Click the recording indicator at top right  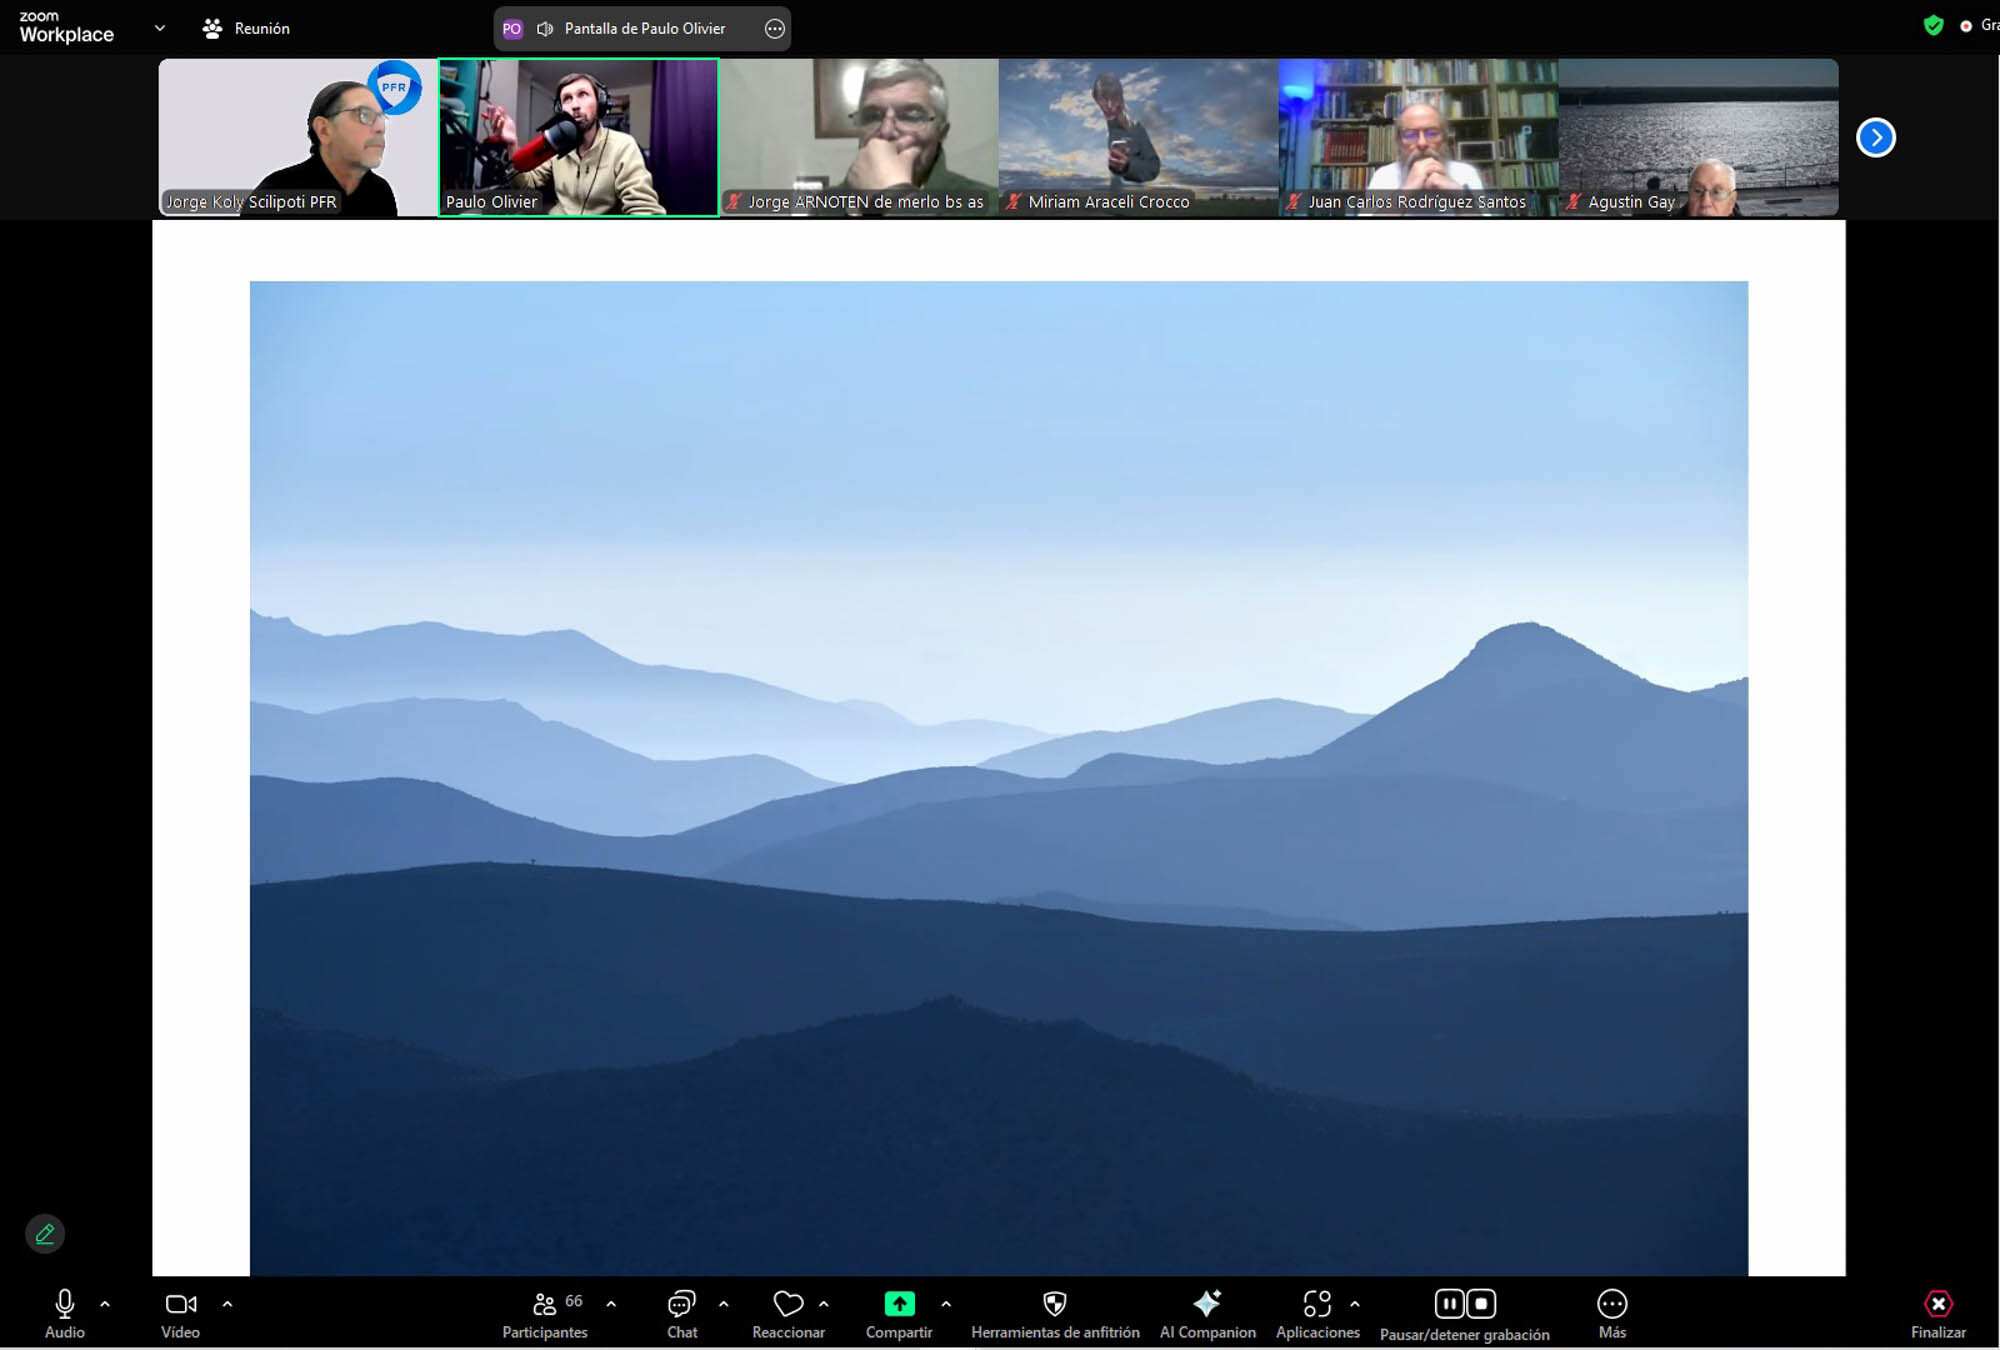(1979, 26)
